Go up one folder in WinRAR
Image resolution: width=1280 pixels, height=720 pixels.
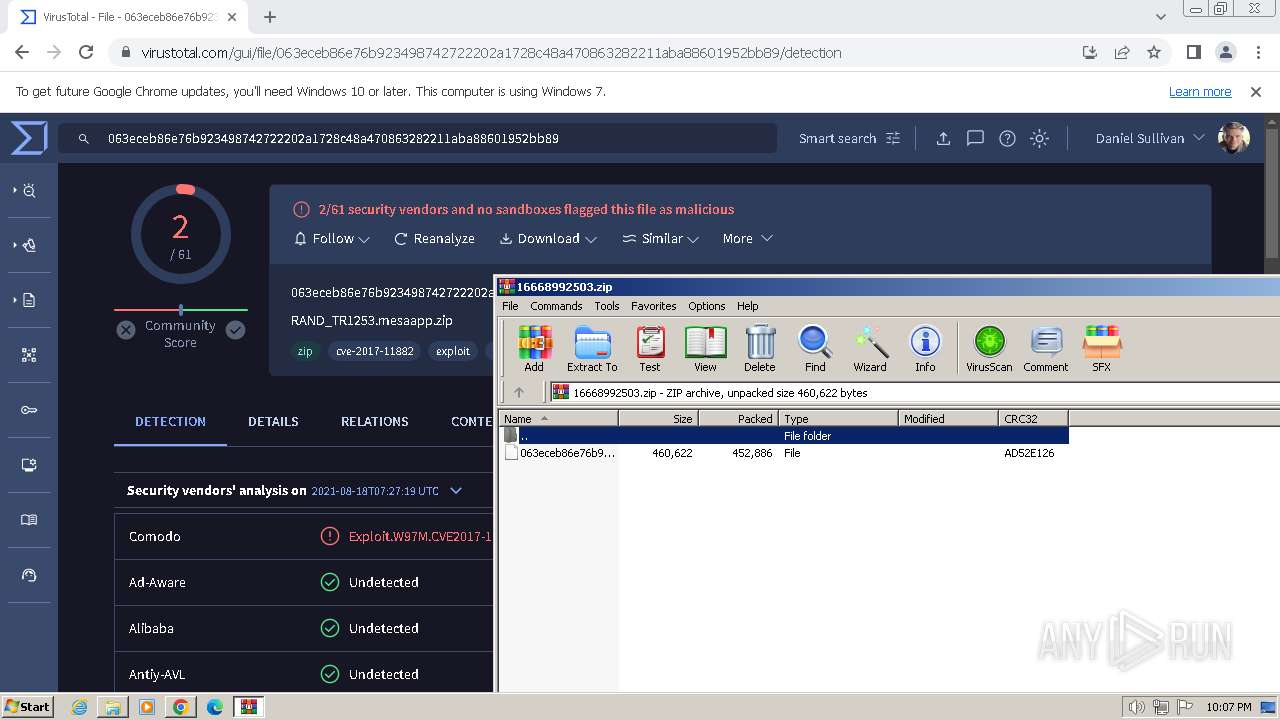click(518, 392)
